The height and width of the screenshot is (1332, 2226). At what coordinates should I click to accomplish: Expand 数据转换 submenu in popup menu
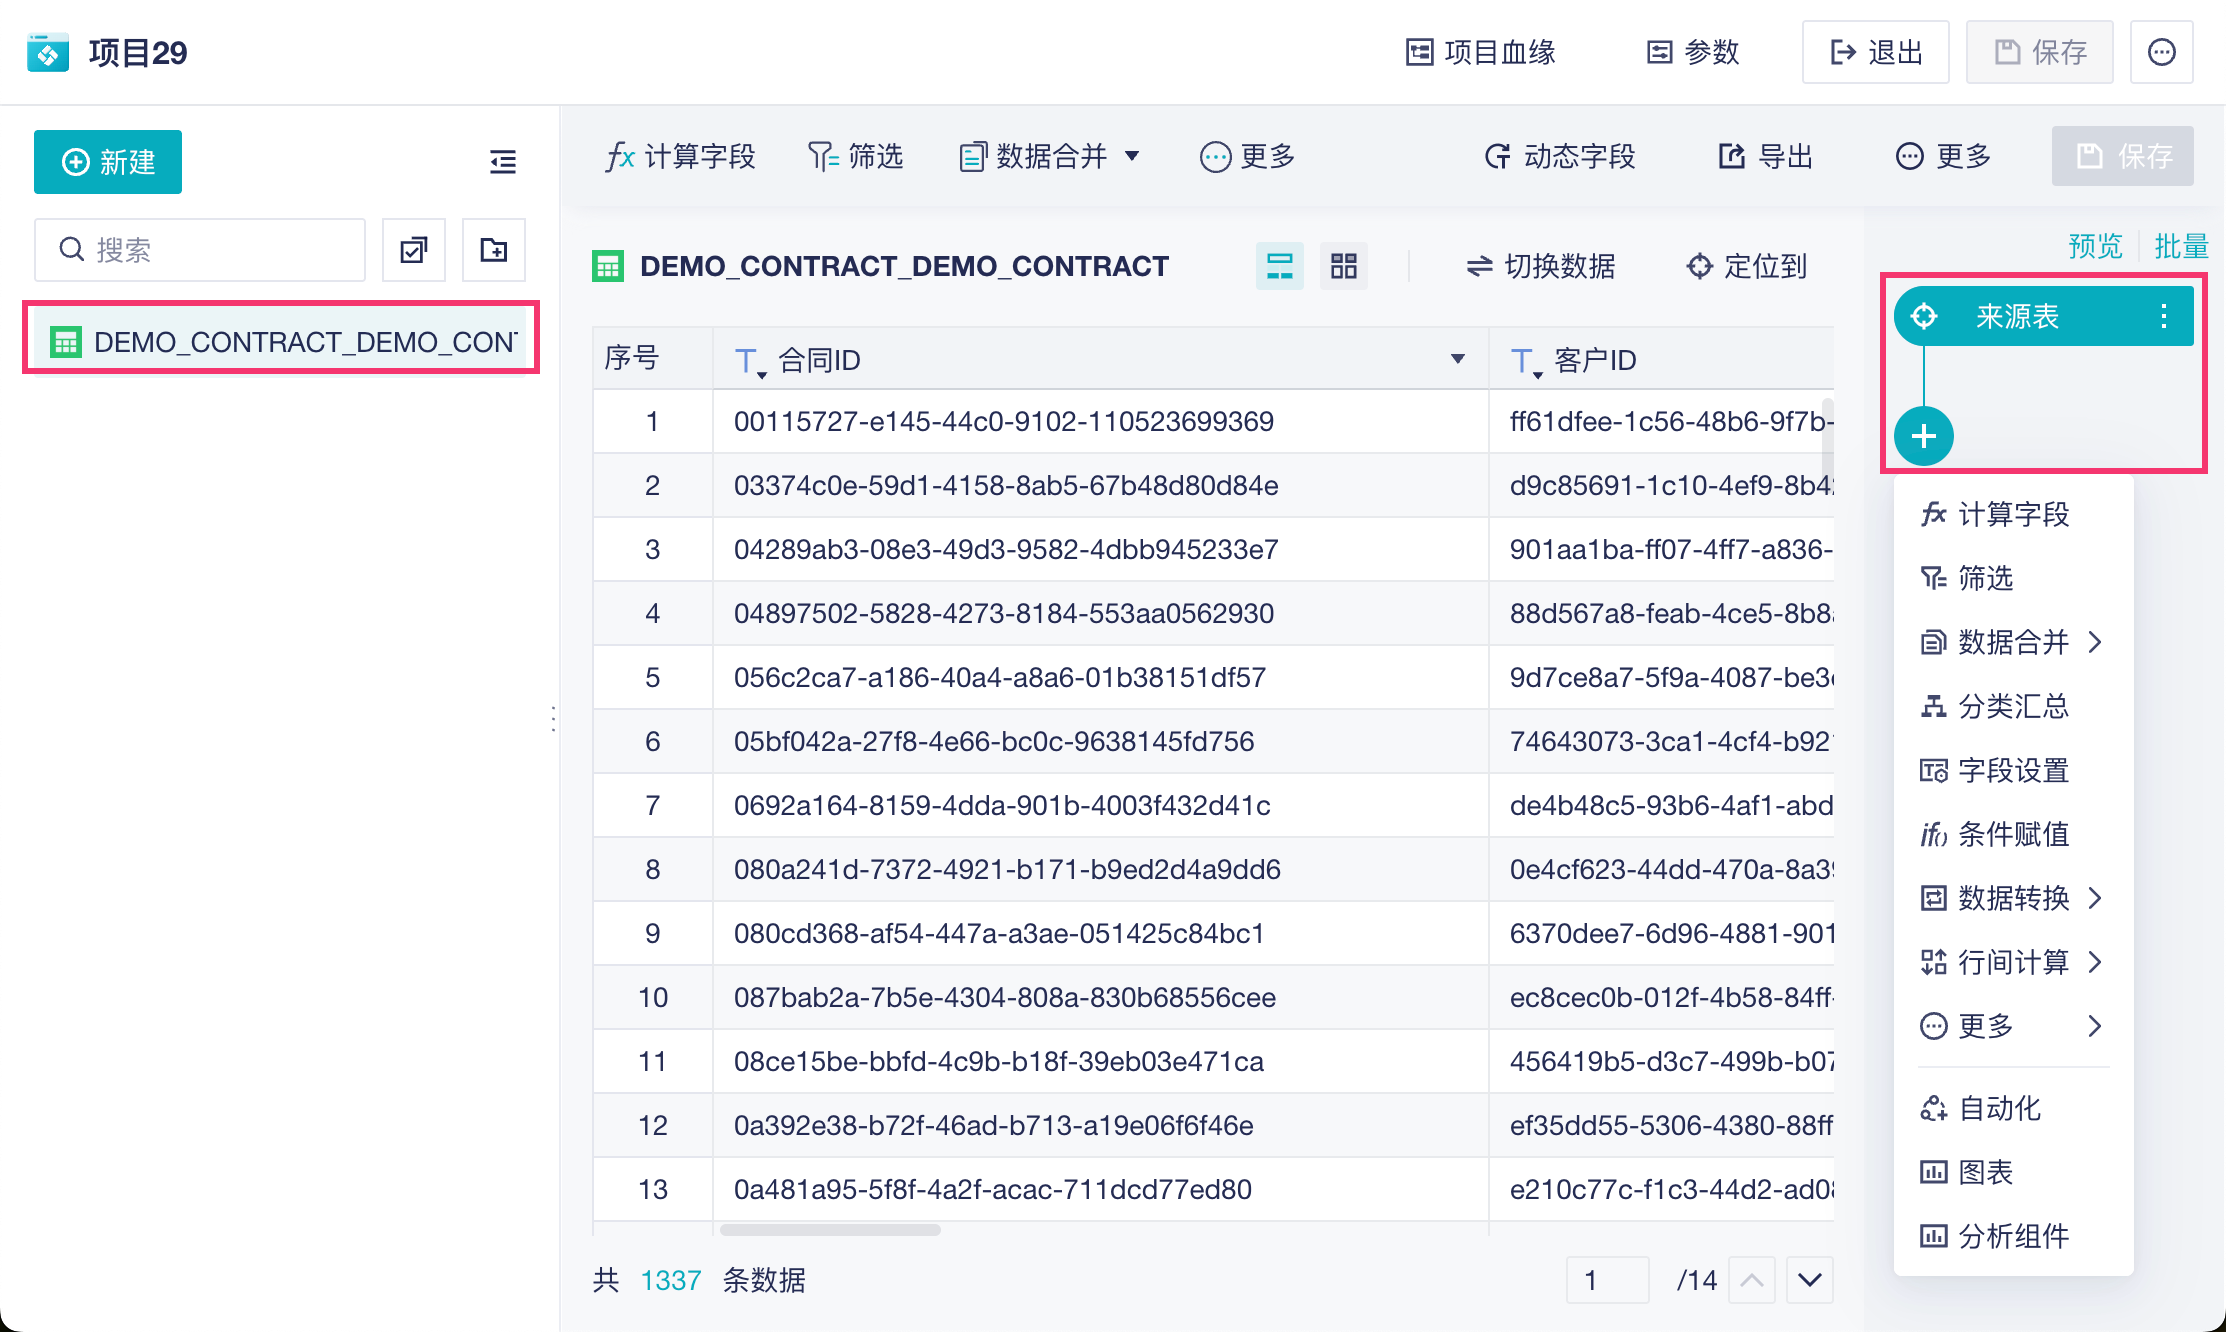(2013, 898)
